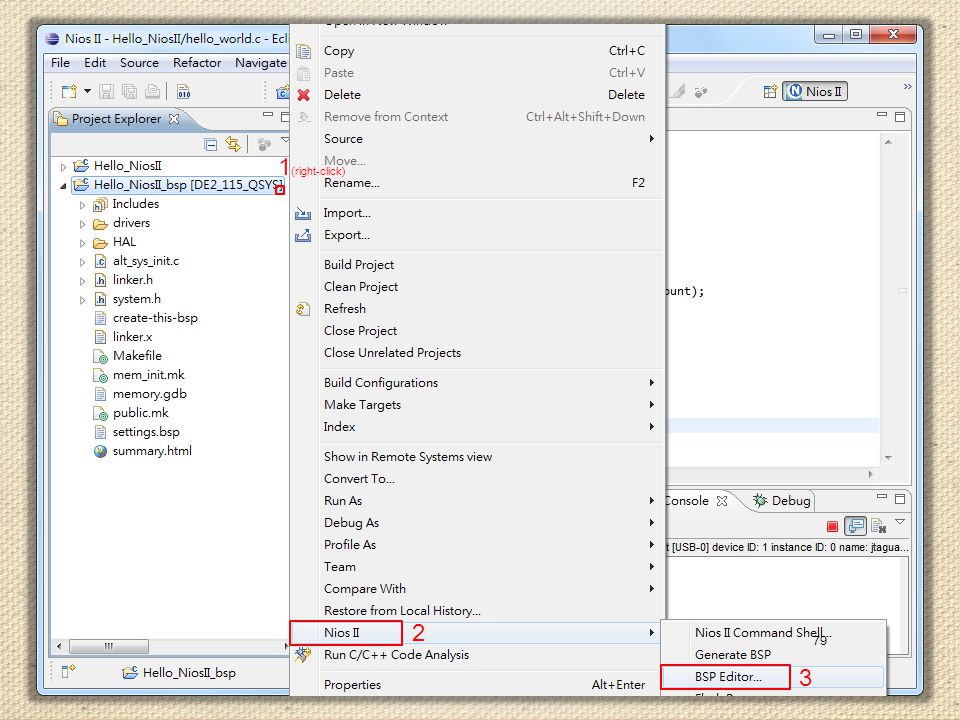
Task: Open Run As submenu
Action: click(x=478, y=501)
